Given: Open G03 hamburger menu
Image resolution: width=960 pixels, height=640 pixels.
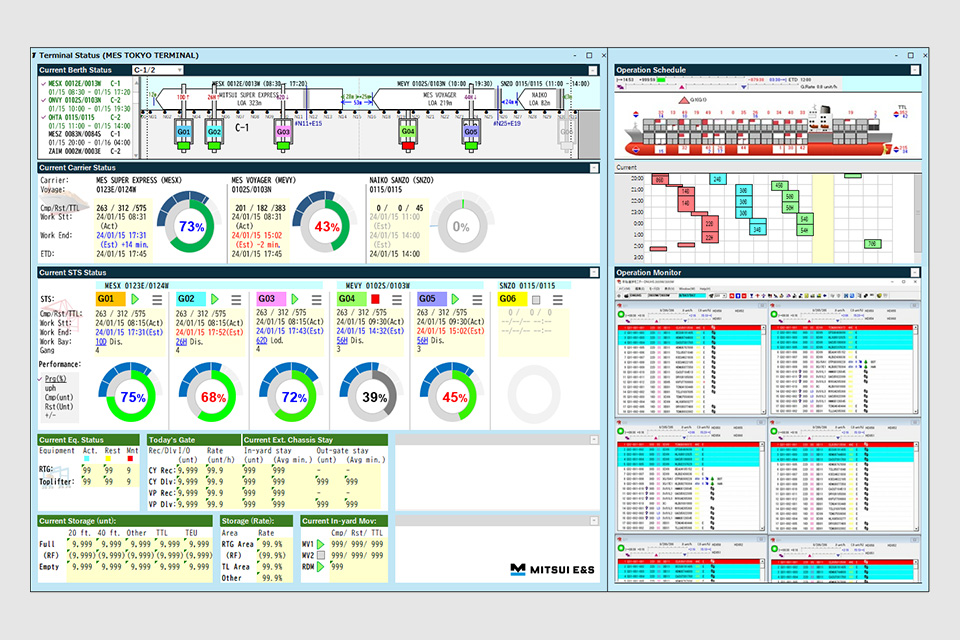Looking at the screenshot, I should pos(317,300).
